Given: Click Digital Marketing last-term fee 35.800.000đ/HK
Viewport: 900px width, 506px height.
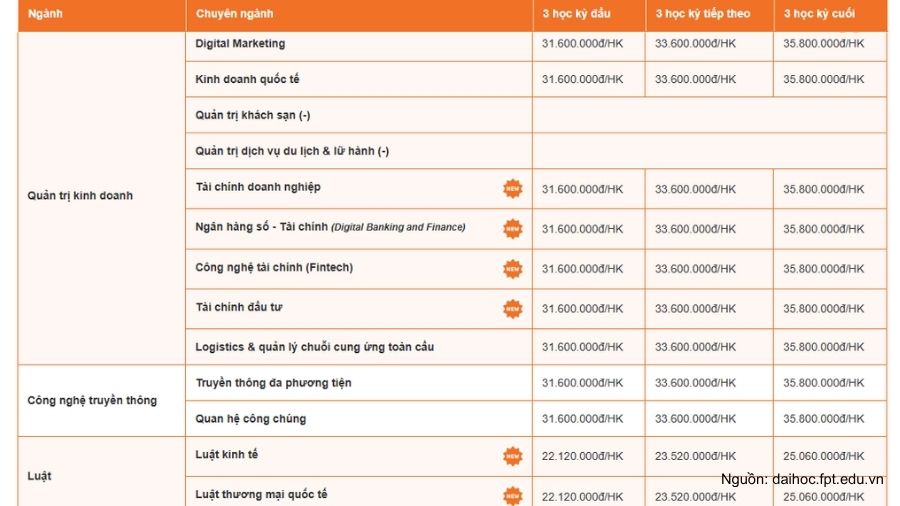Looking at the screenshot, I should click(824, 44).
